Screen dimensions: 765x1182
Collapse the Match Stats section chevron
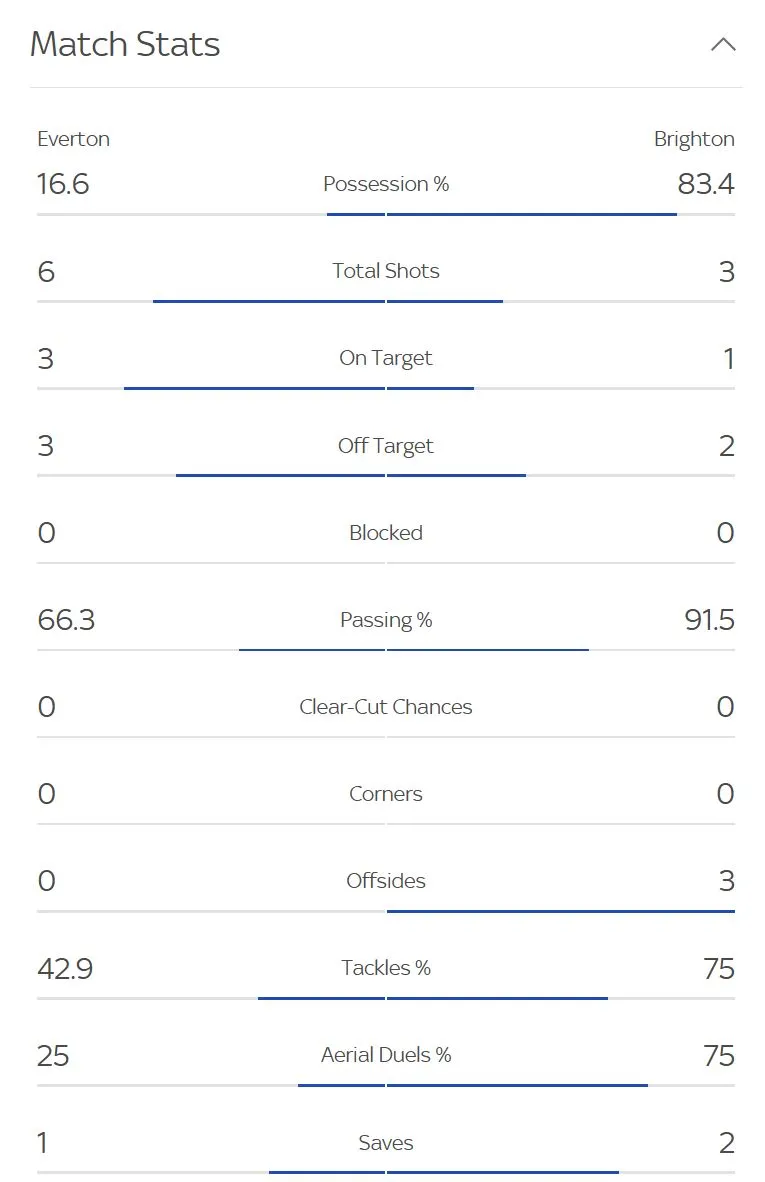point(723,44)
